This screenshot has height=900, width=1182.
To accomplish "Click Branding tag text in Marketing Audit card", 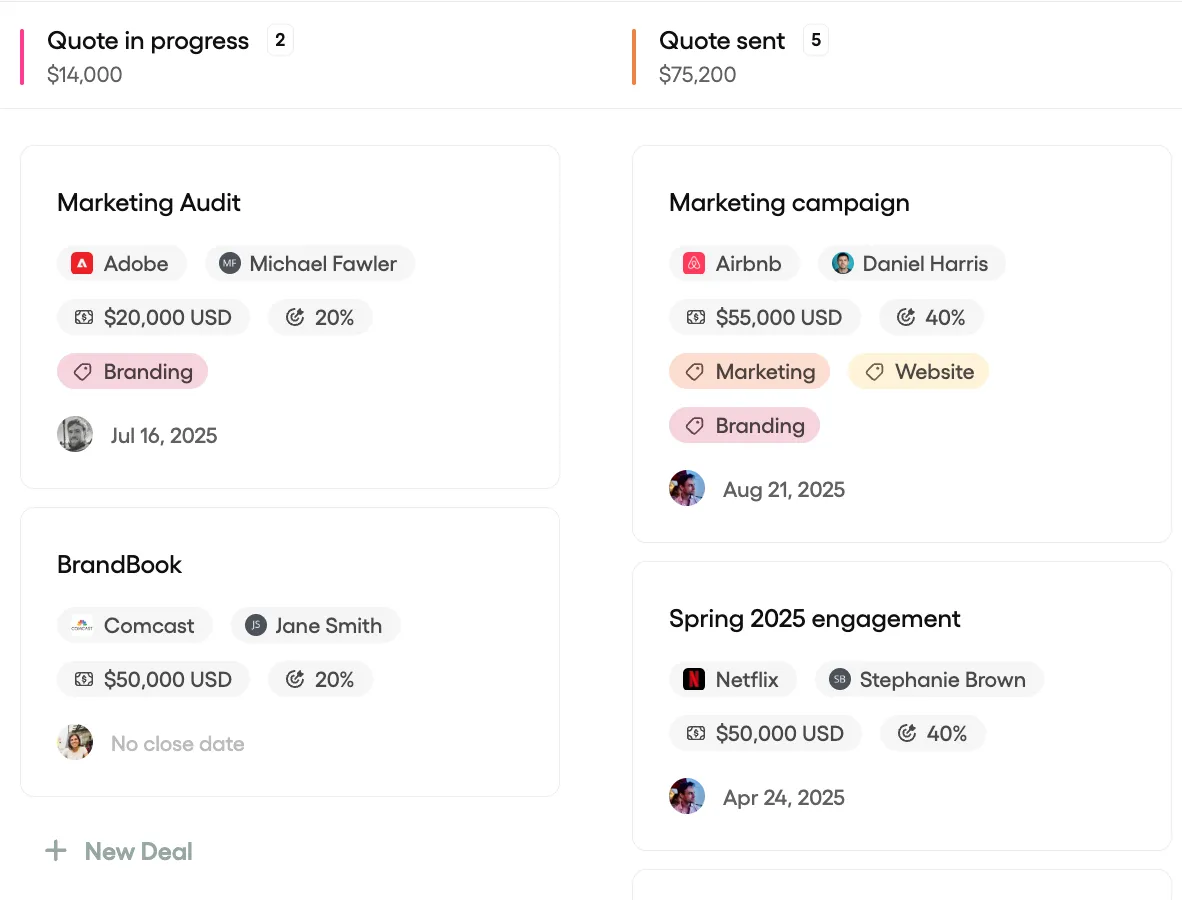I will [x=148, y=372].
